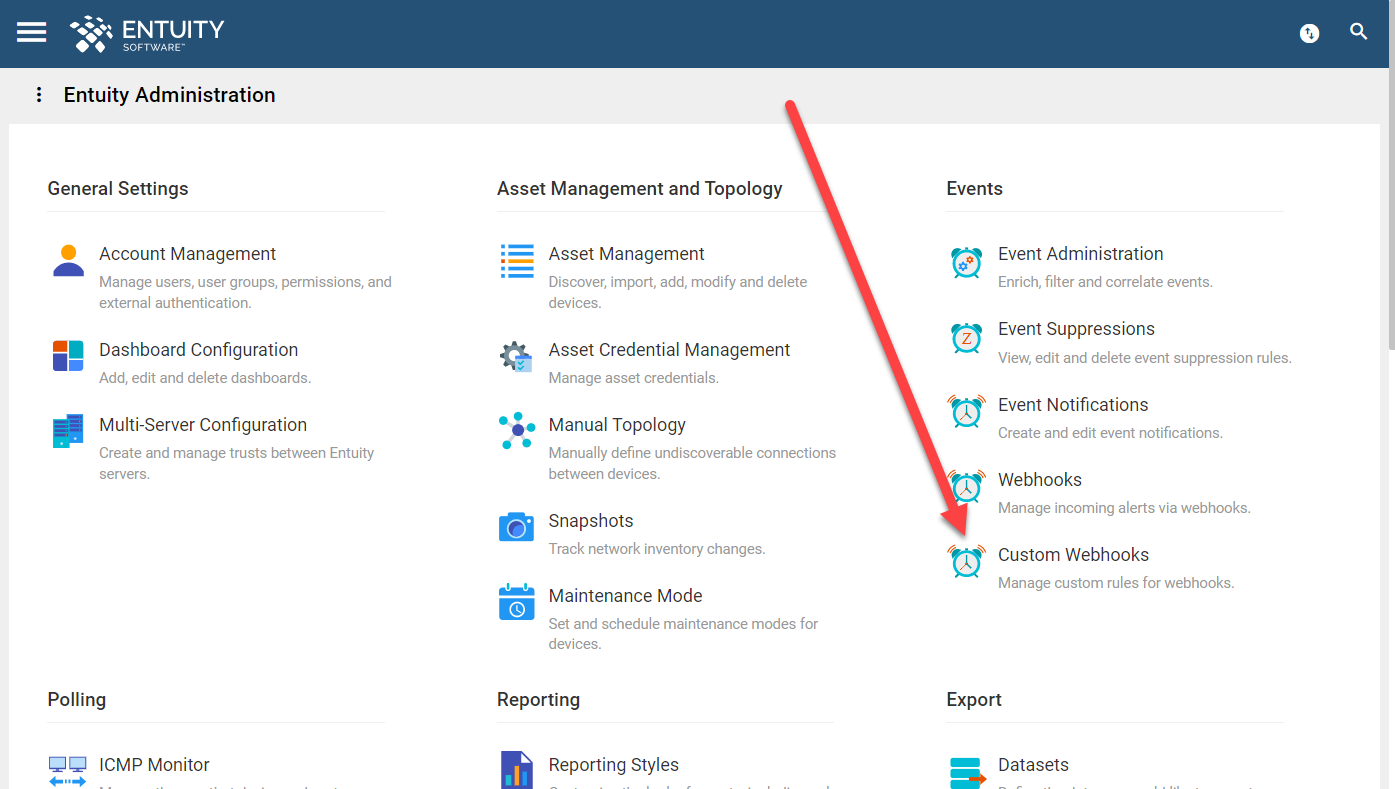Click the Dashboard Configuration tiles icon
The image size is (1395, 789).
coord(67,355)
